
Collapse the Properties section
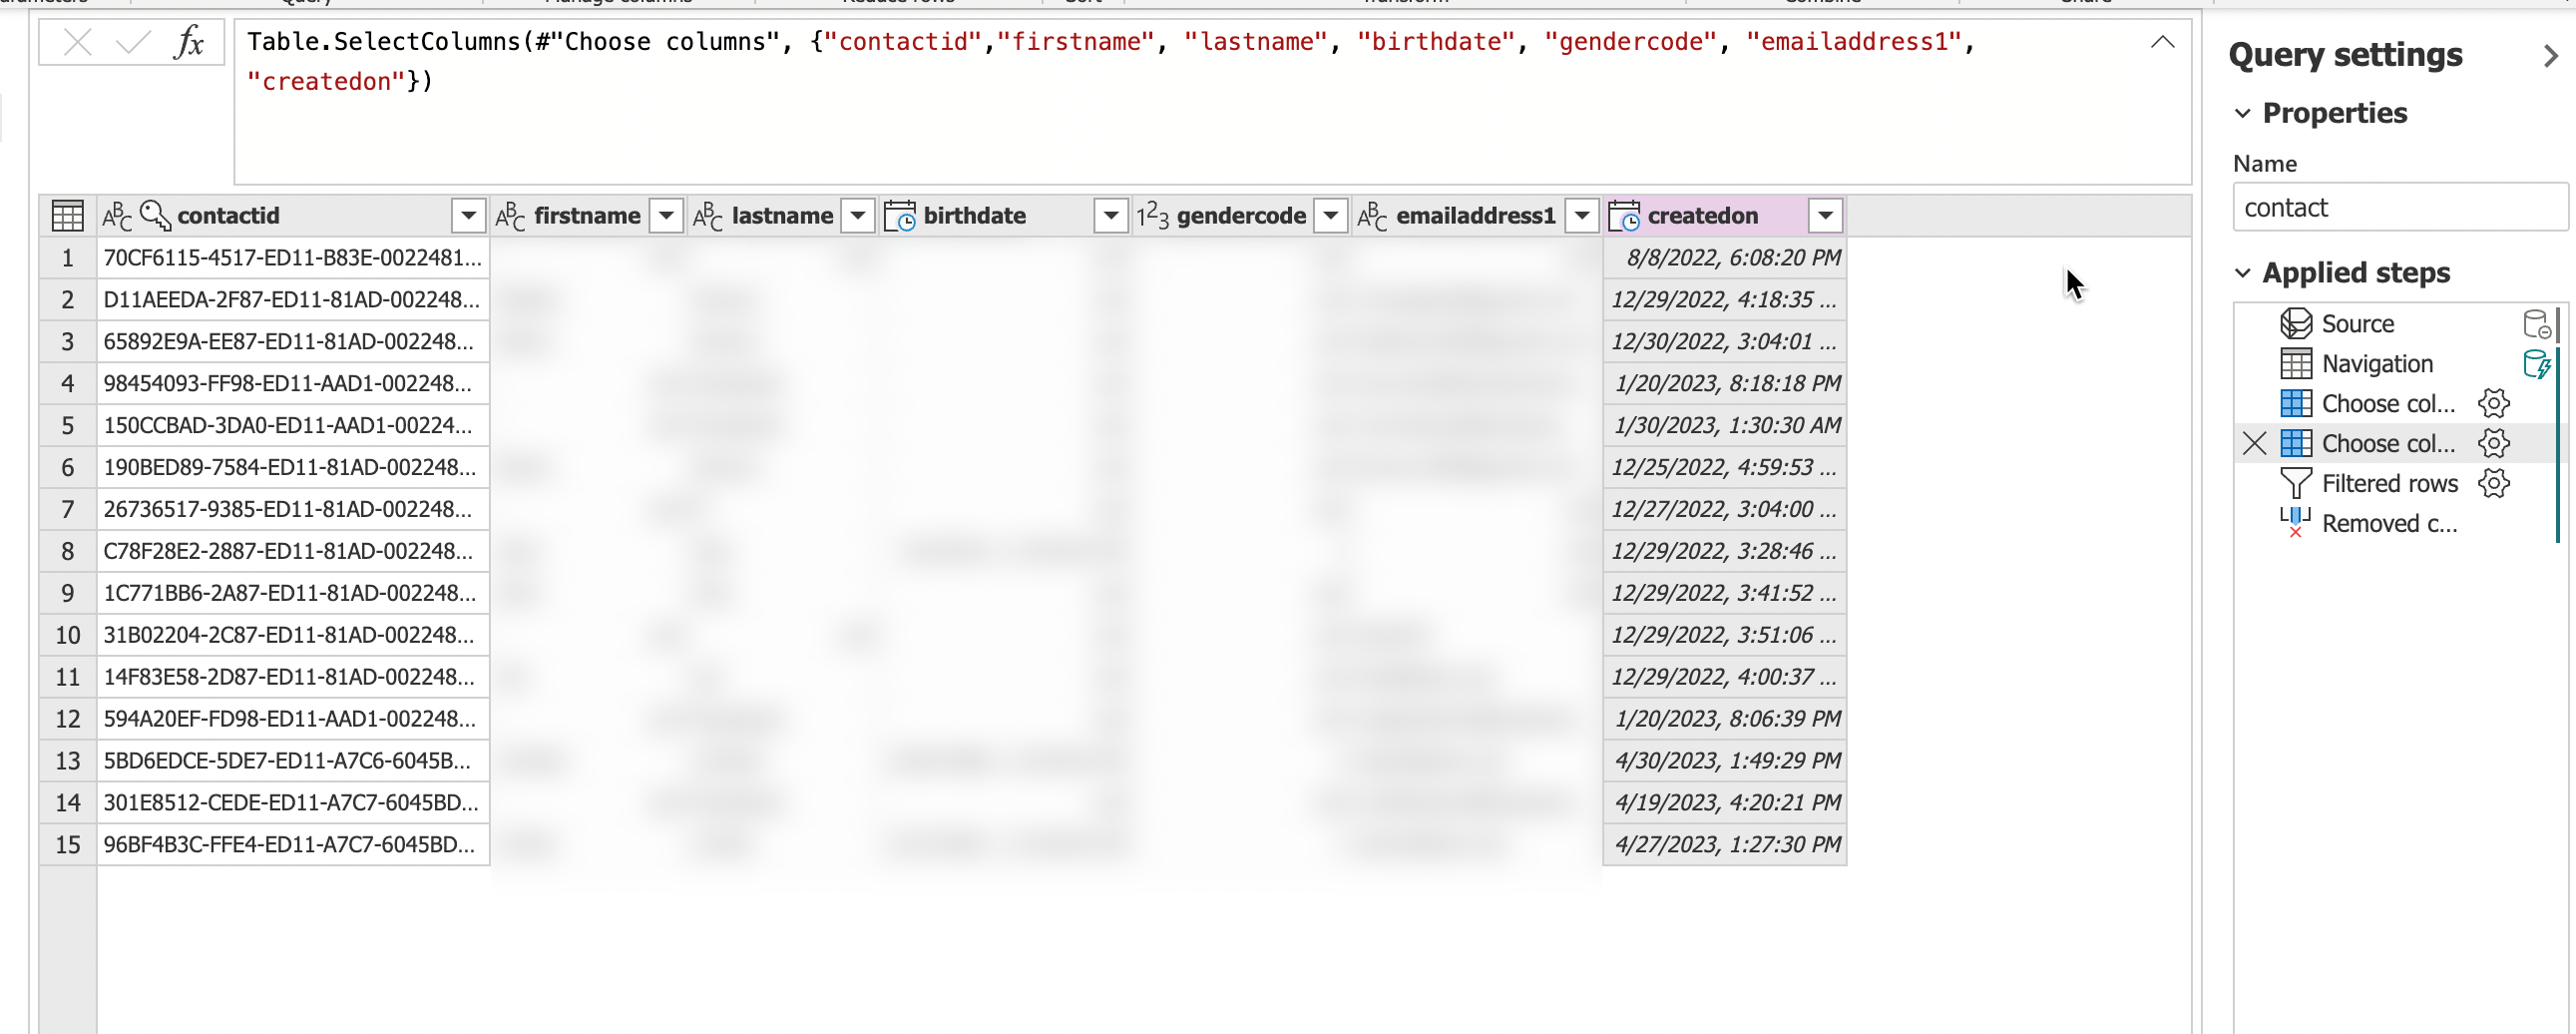coord(2243,114)
